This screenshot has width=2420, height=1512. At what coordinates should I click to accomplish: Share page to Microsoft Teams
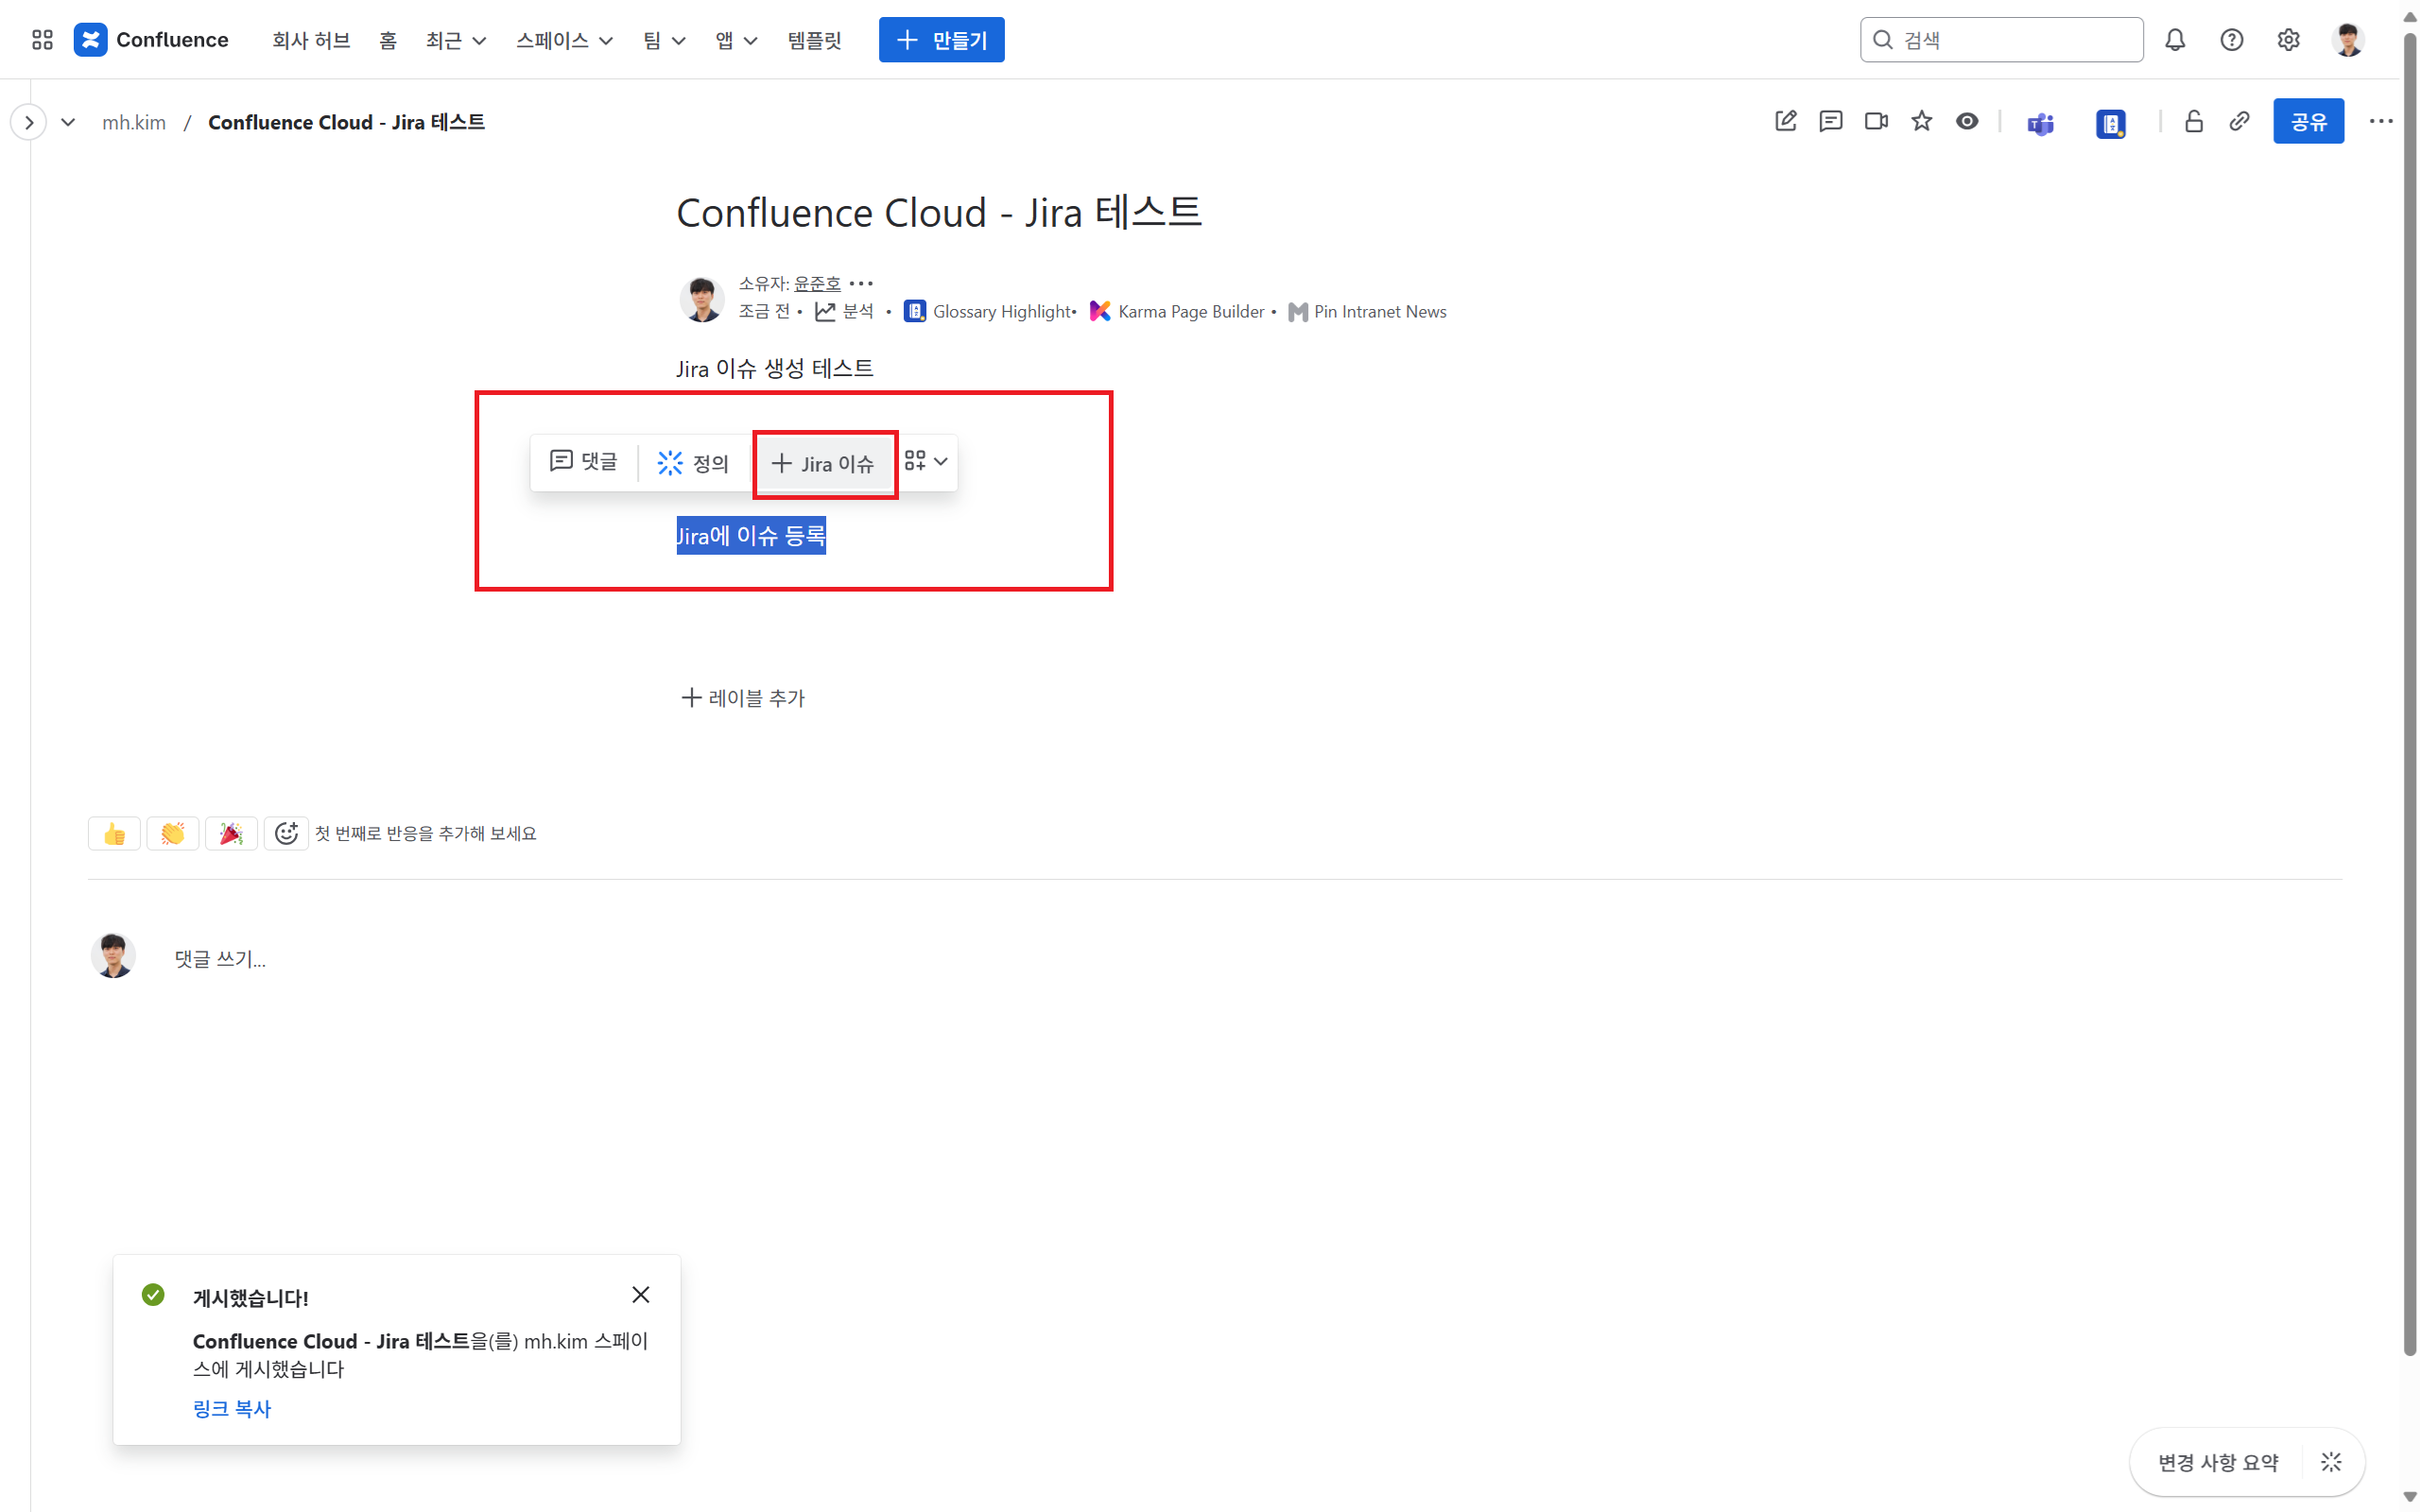(x=2041, y=123)
